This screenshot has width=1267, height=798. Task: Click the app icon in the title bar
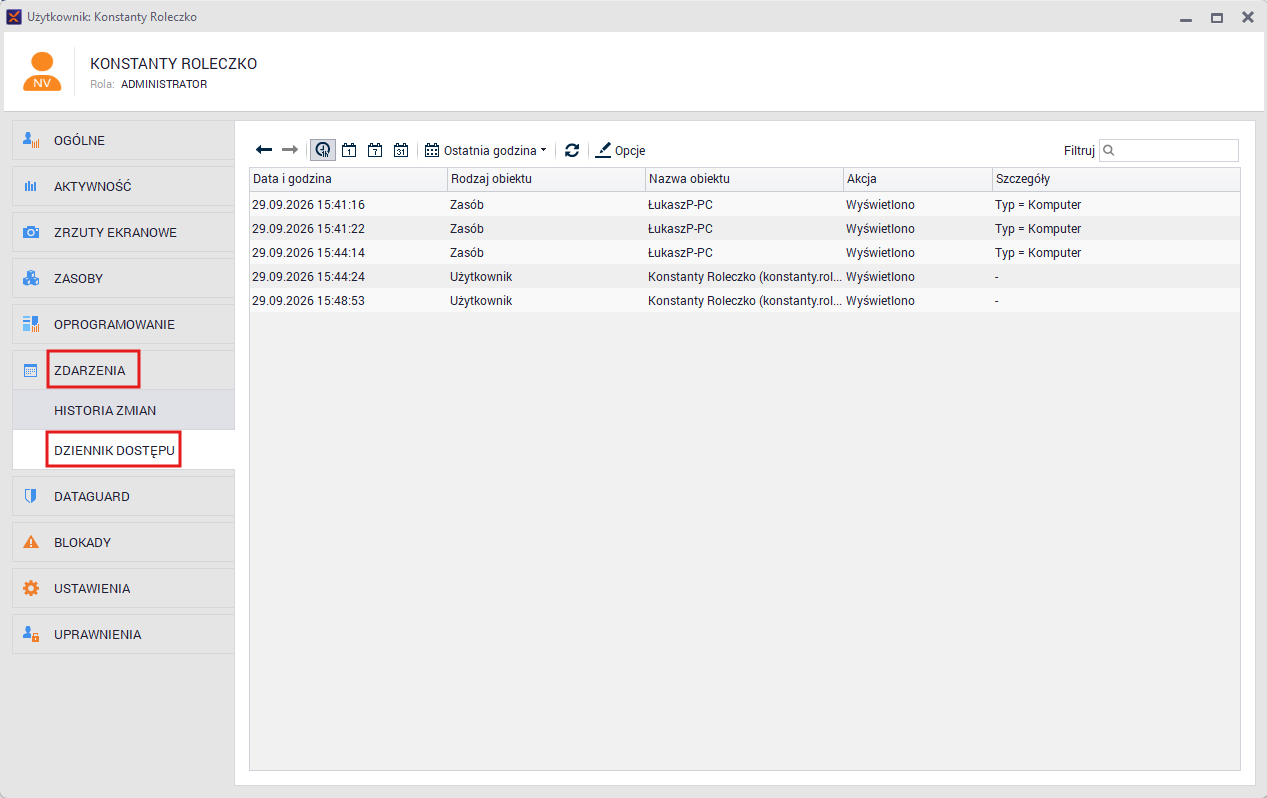pyautogui.click(x=14, y=17)
